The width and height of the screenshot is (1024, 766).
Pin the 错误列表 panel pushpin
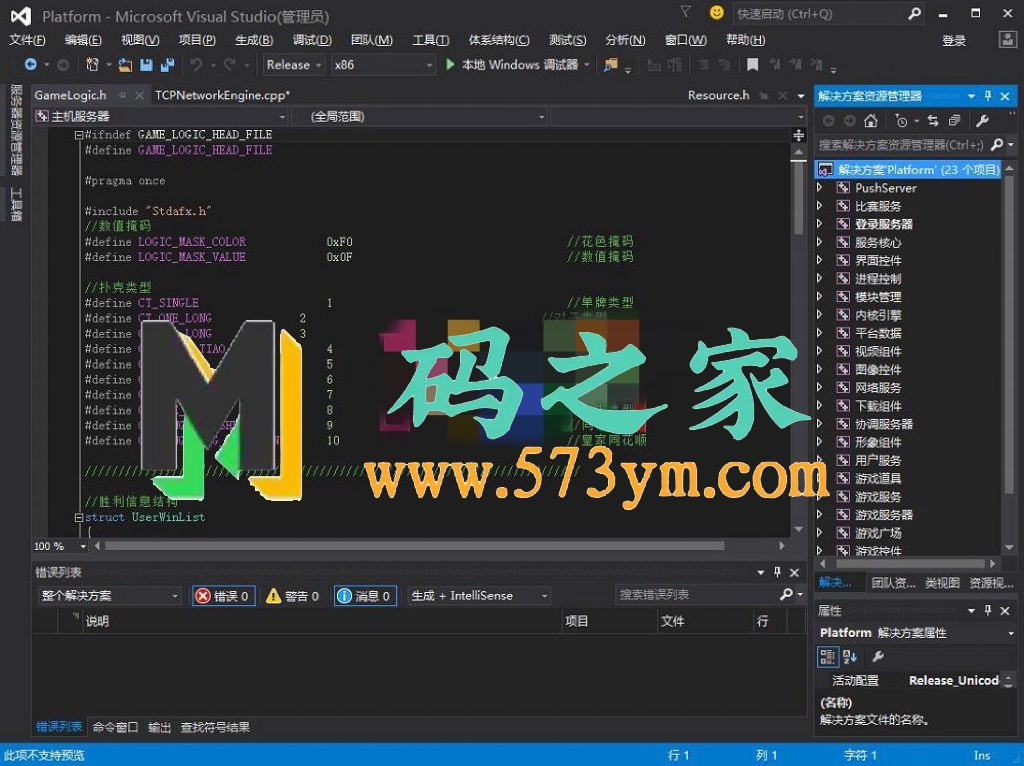(777, 572)
